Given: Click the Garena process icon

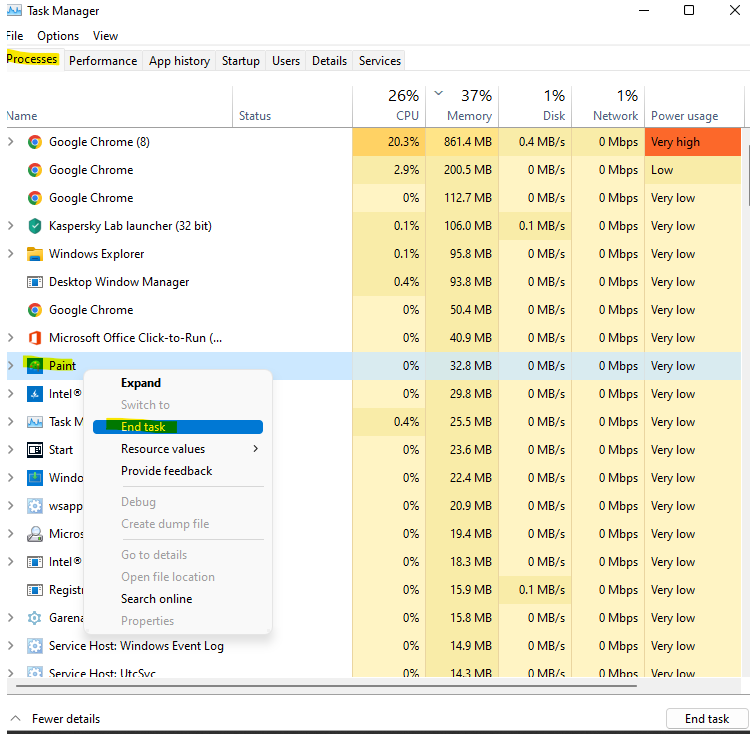Looking at the screenshot, I should point(34,618).
